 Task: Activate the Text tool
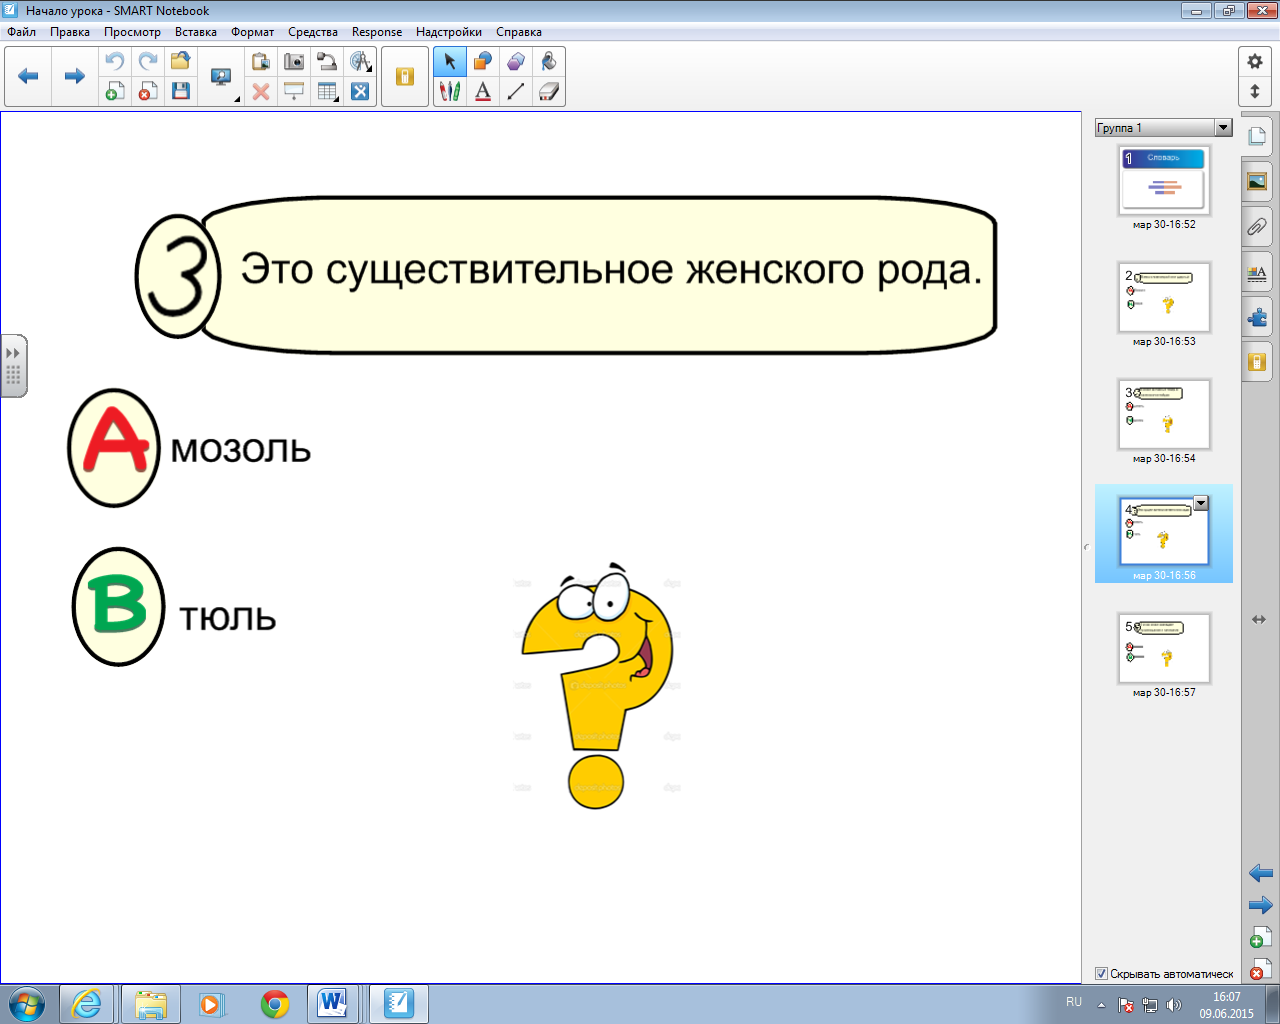coord(483,92)
